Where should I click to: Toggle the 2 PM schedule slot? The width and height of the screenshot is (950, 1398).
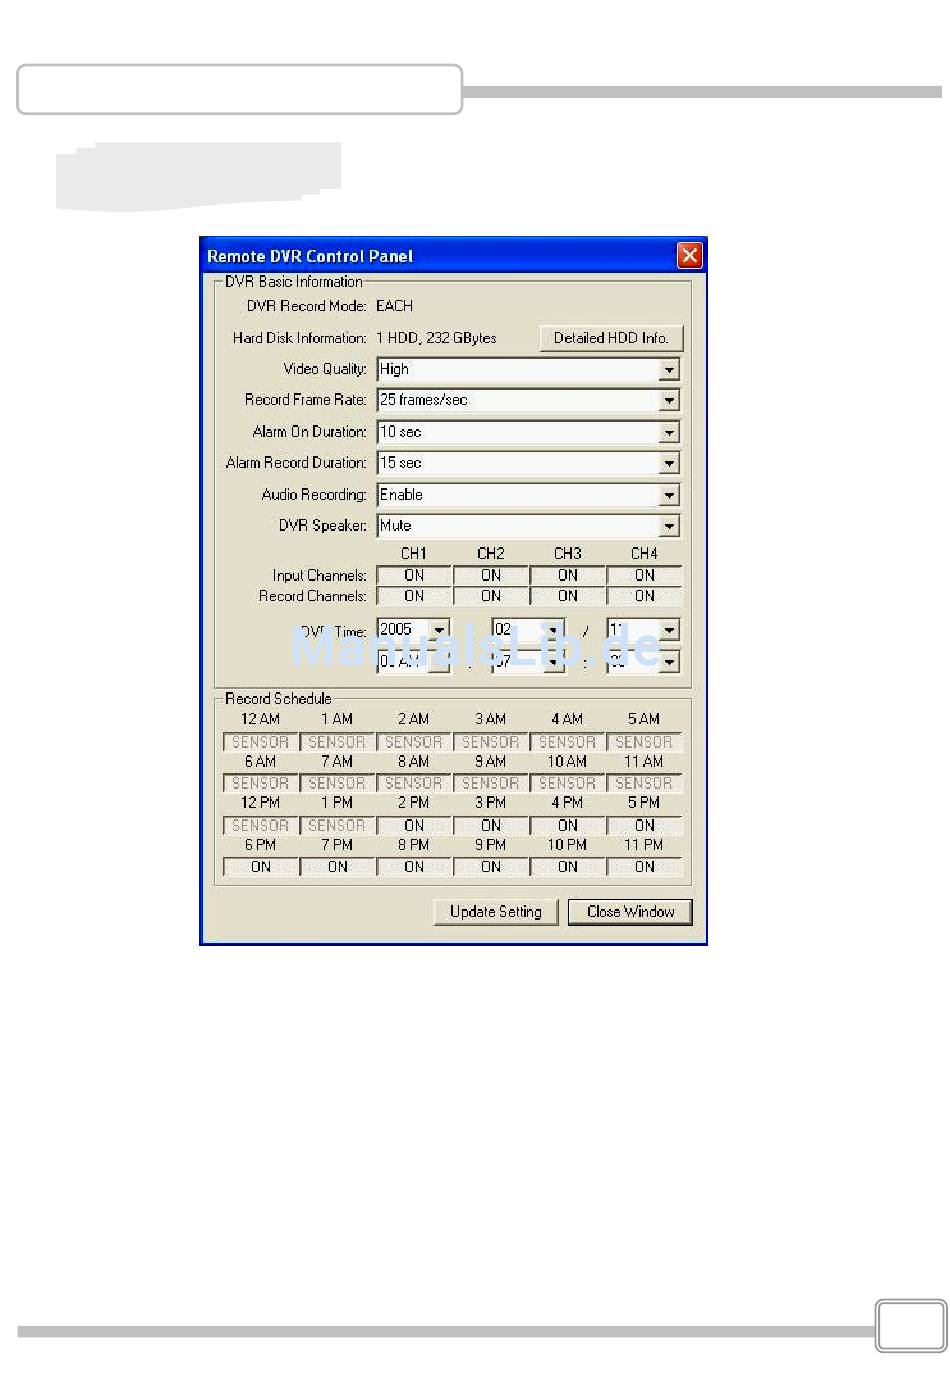pos(414,825)
